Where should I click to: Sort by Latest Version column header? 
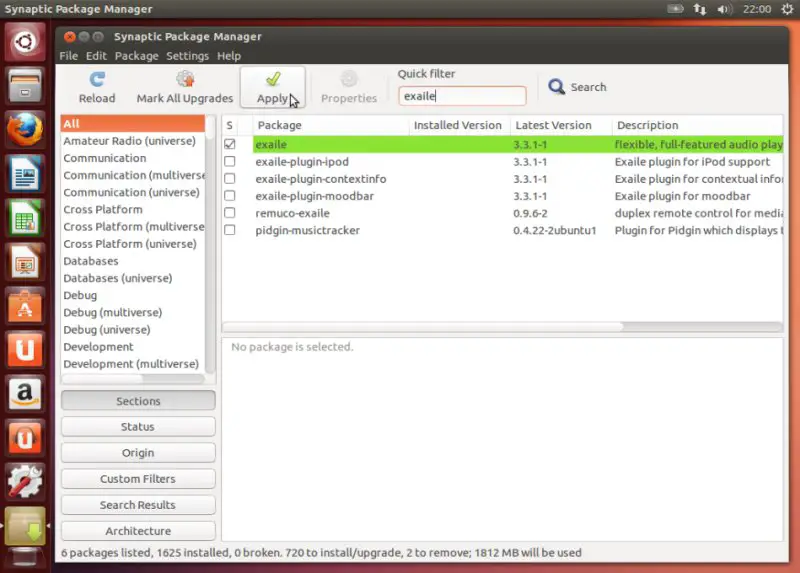click(x=561, y=125)
